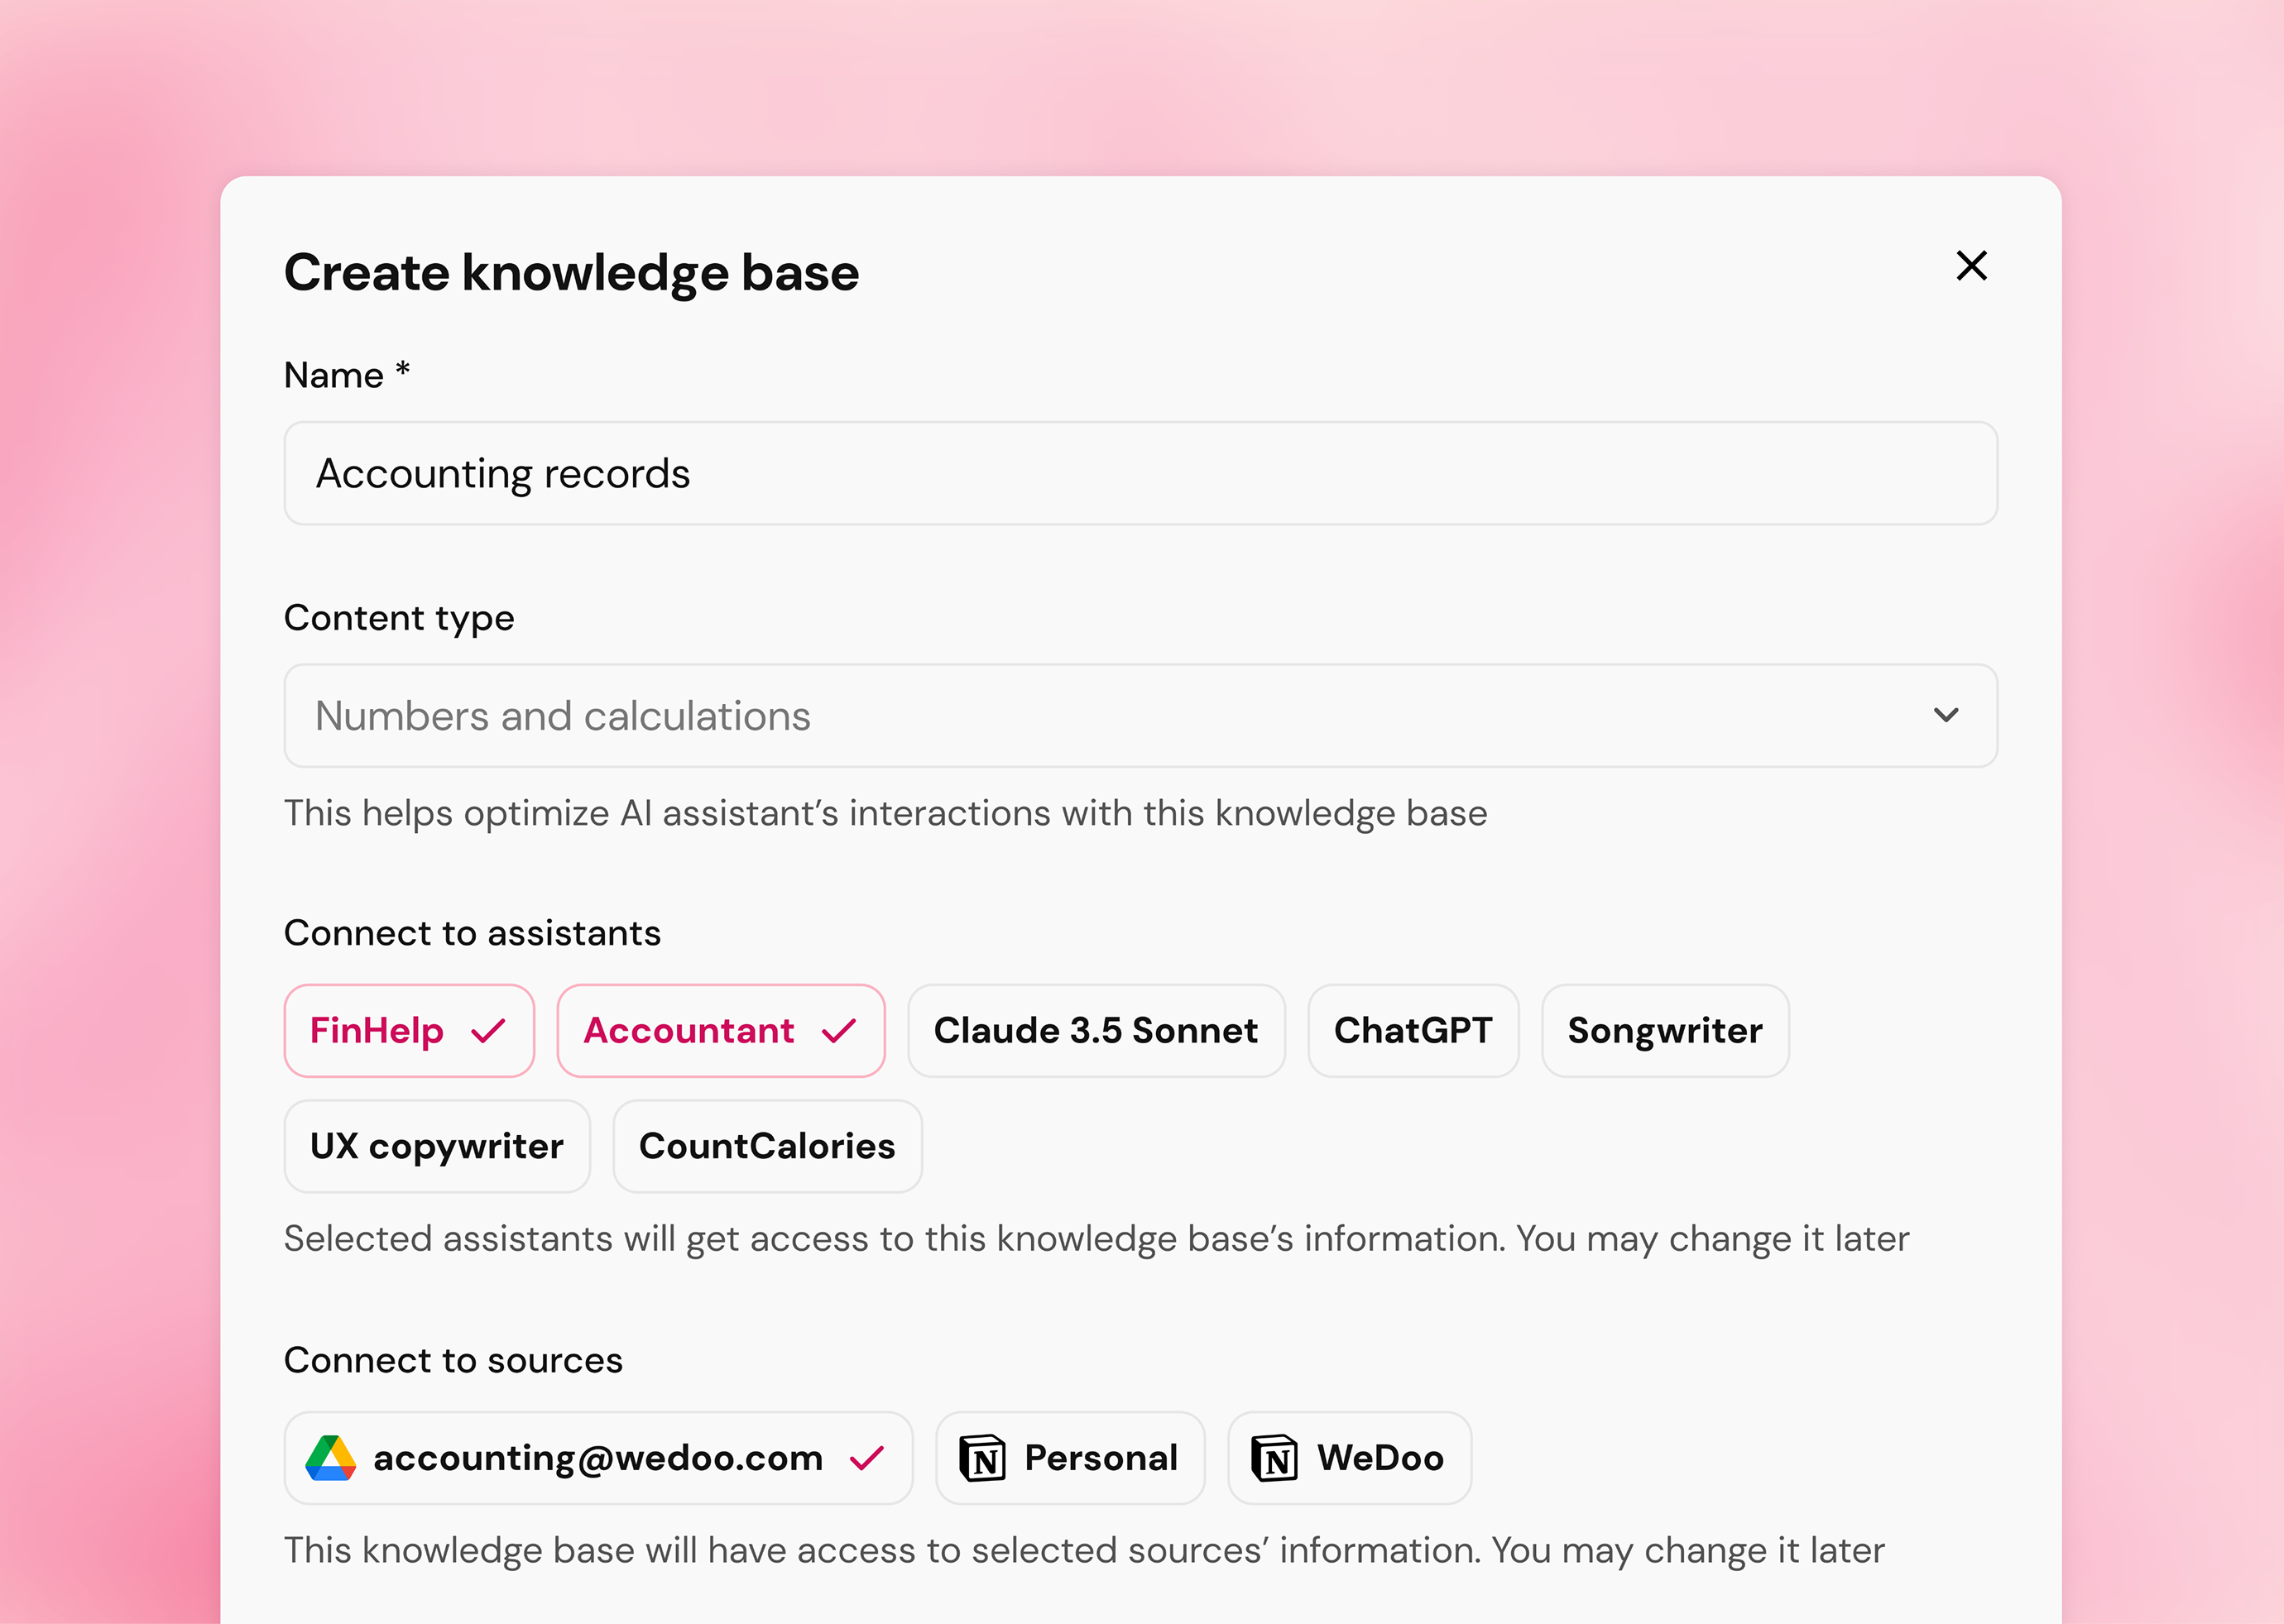Select the ChatGPT assistant chip

click(1413, 1031)
